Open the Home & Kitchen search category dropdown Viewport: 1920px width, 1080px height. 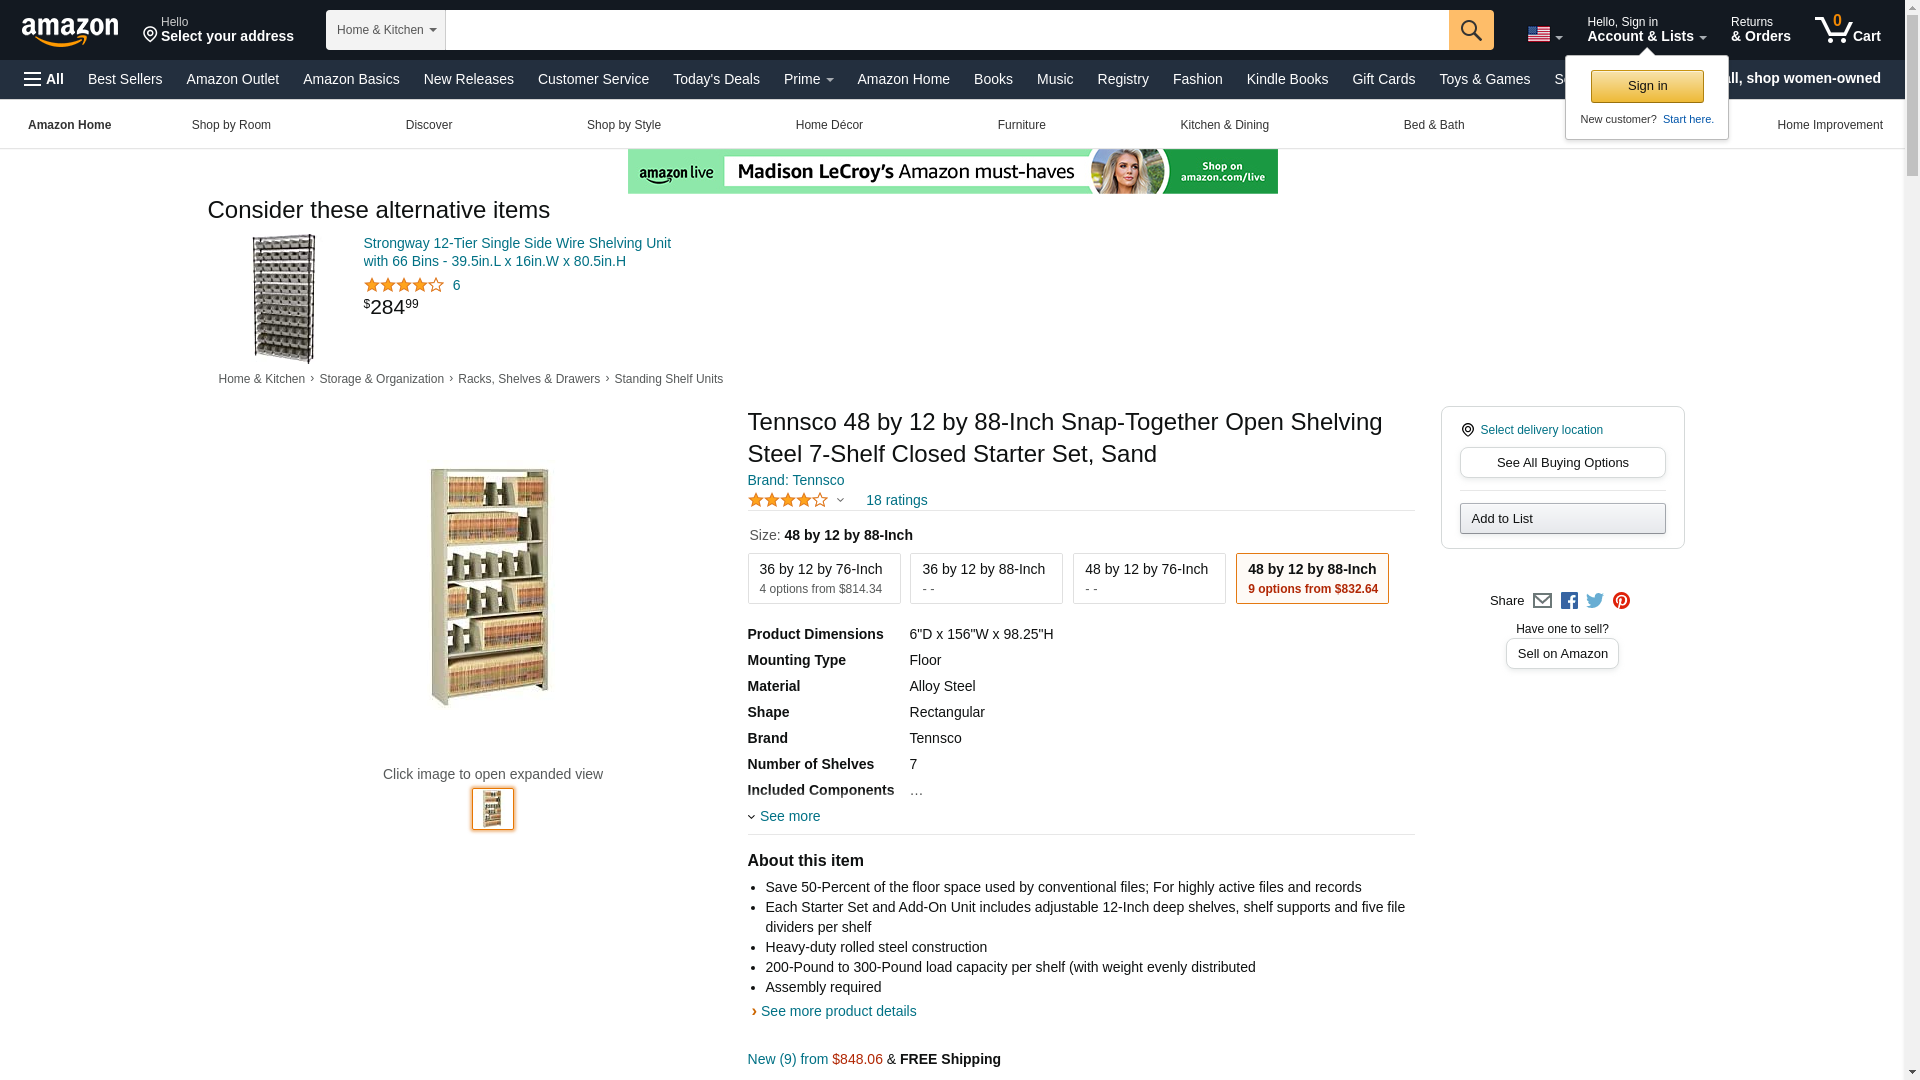(386, 30)
